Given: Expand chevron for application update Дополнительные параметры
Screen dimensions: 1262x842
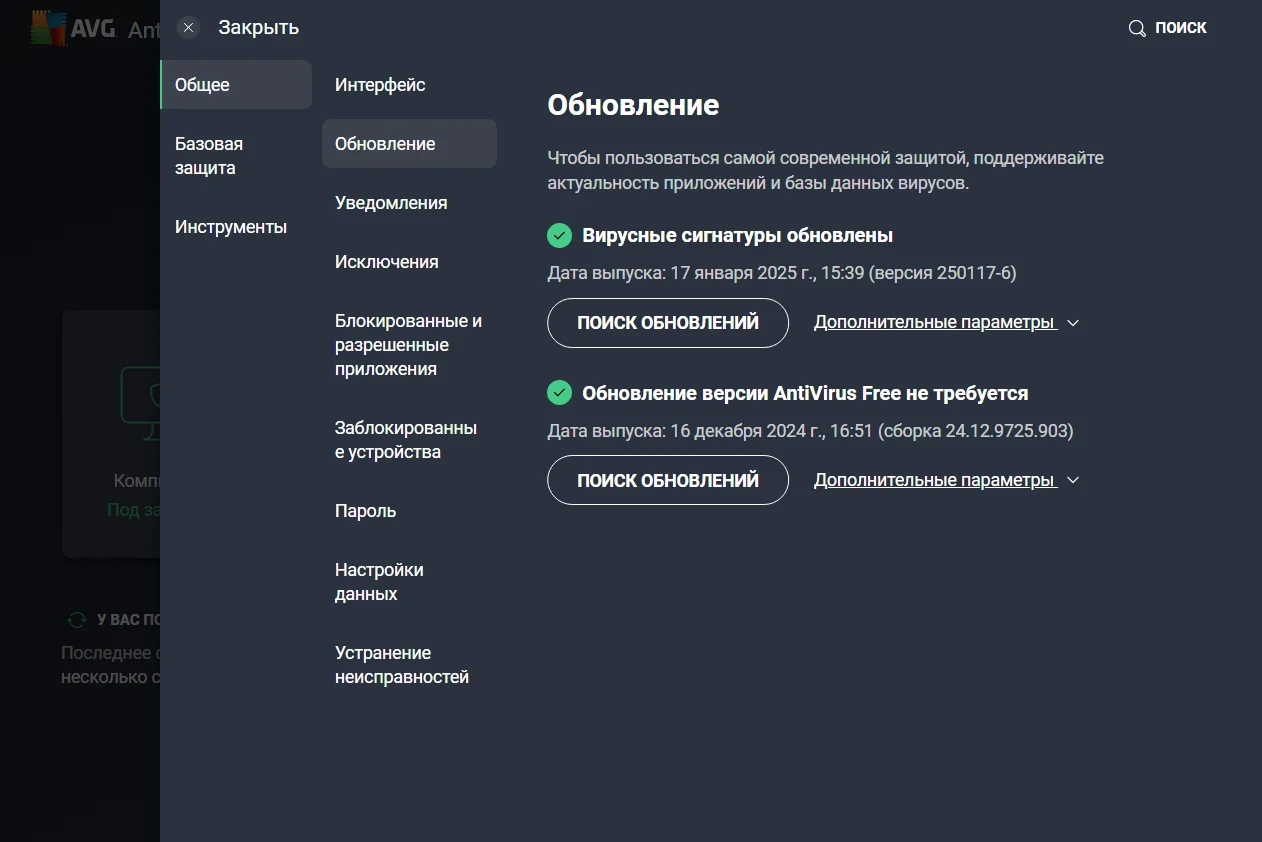Looking at the screenshot, I should point(1073,480).
